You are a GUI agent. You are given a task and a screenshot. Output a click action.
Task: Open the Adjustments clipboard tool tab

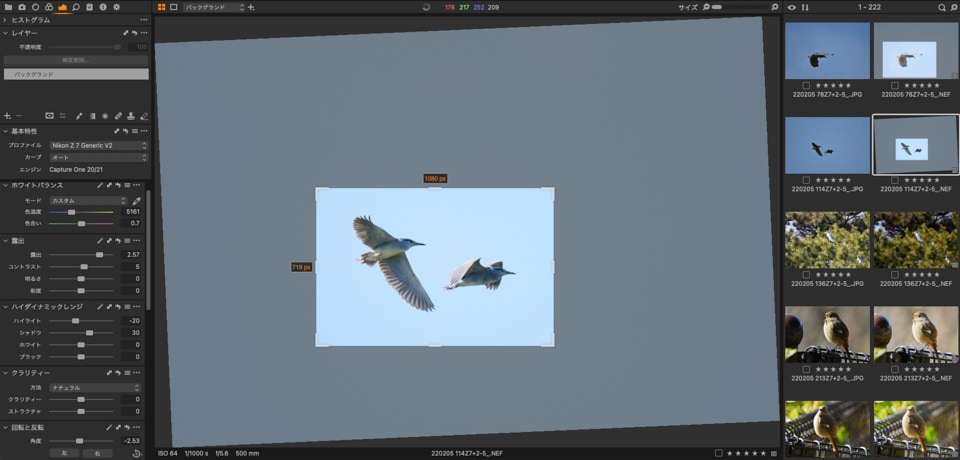(x=89, y=7)
